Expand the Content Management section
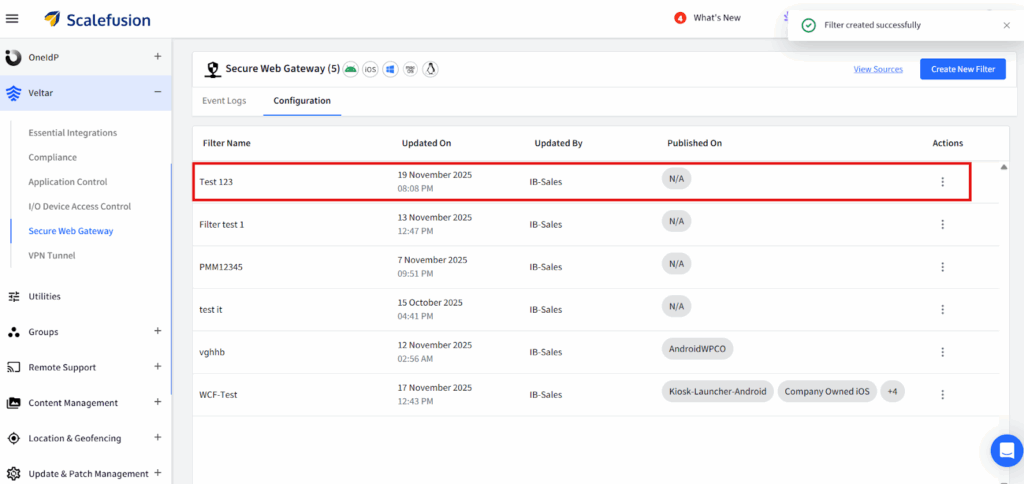Screen dimensions: 1024x484 (157, 402)
